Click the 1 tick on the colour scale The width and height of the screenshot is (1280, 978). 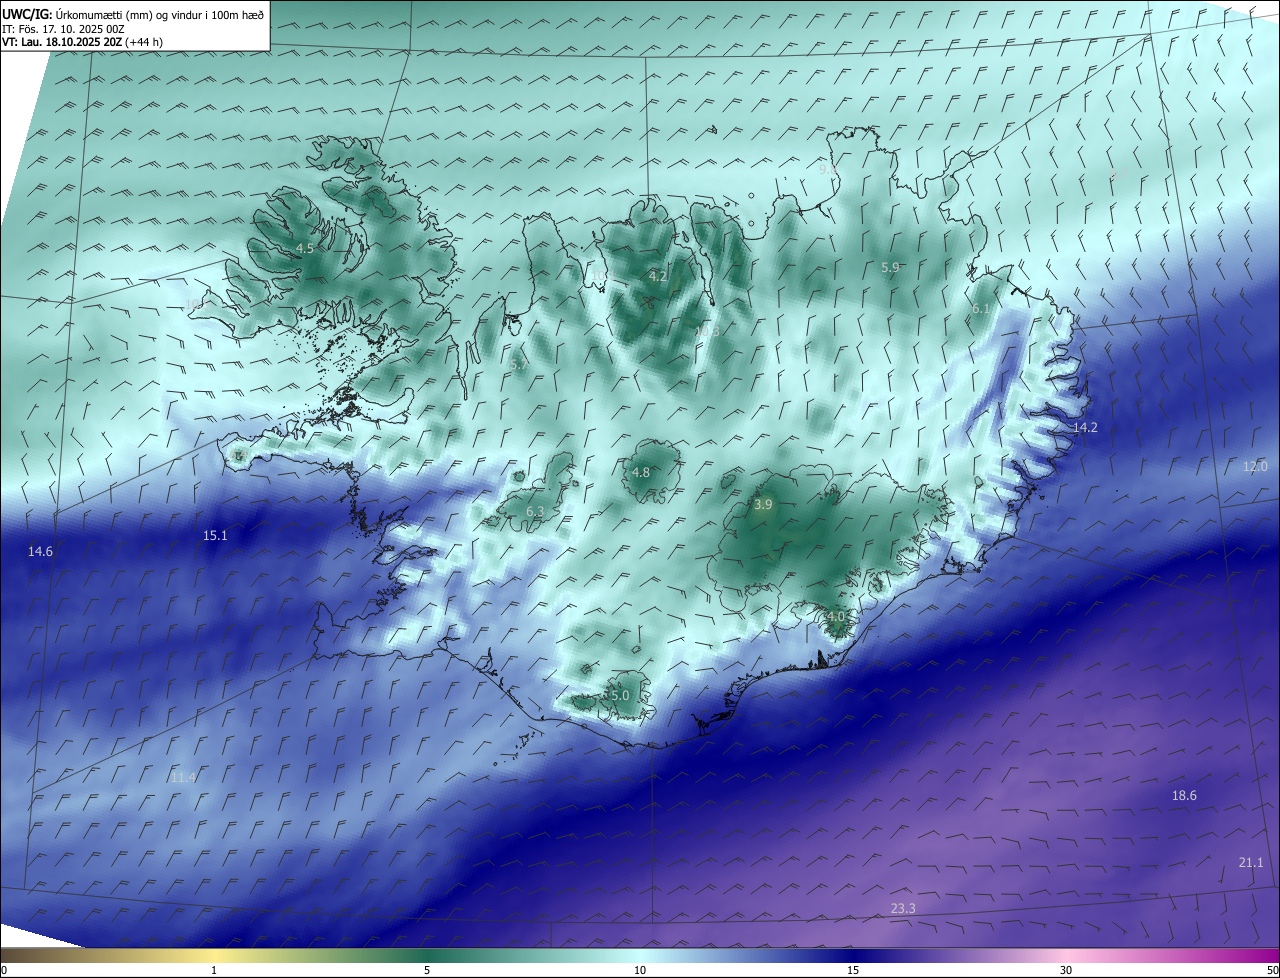[214, 970]
